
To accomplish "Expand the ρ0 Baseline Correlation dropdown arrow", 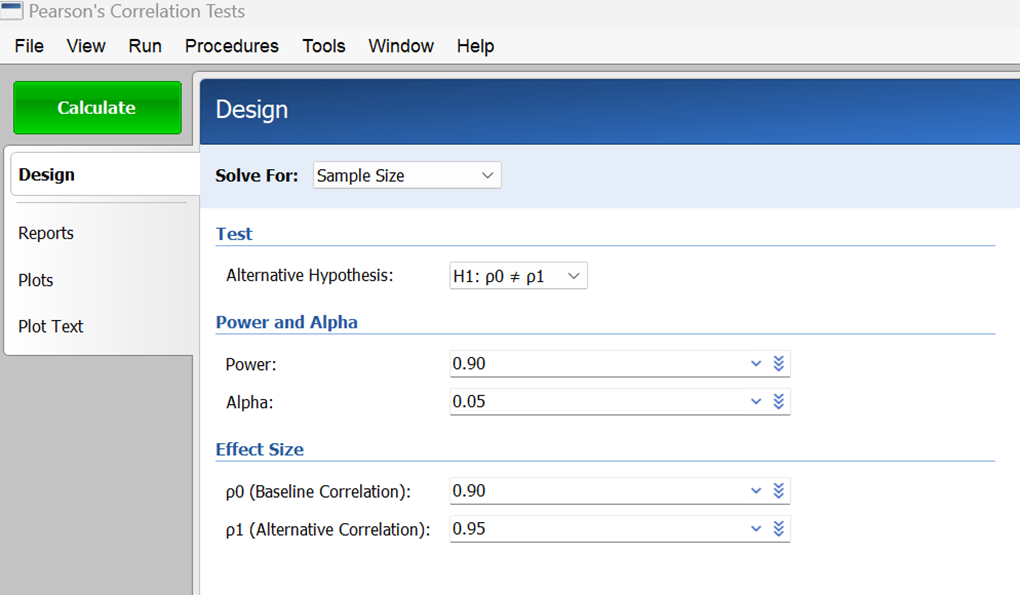I will (756, 491).
